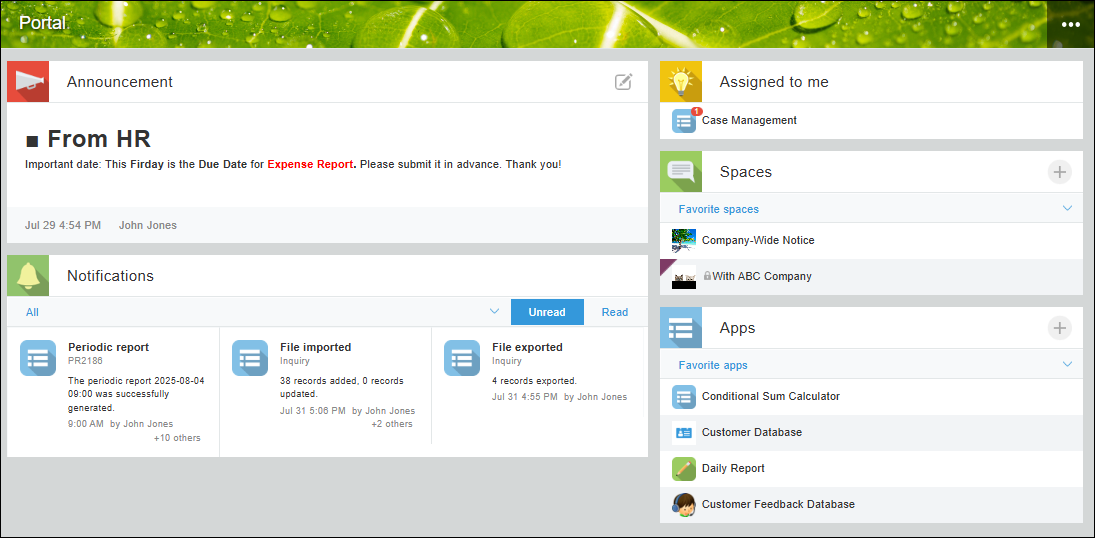The height and width of the screenshot is (538, 1095).
Task: Click the Daily Report pencil icon
Action: click(684, 469)
